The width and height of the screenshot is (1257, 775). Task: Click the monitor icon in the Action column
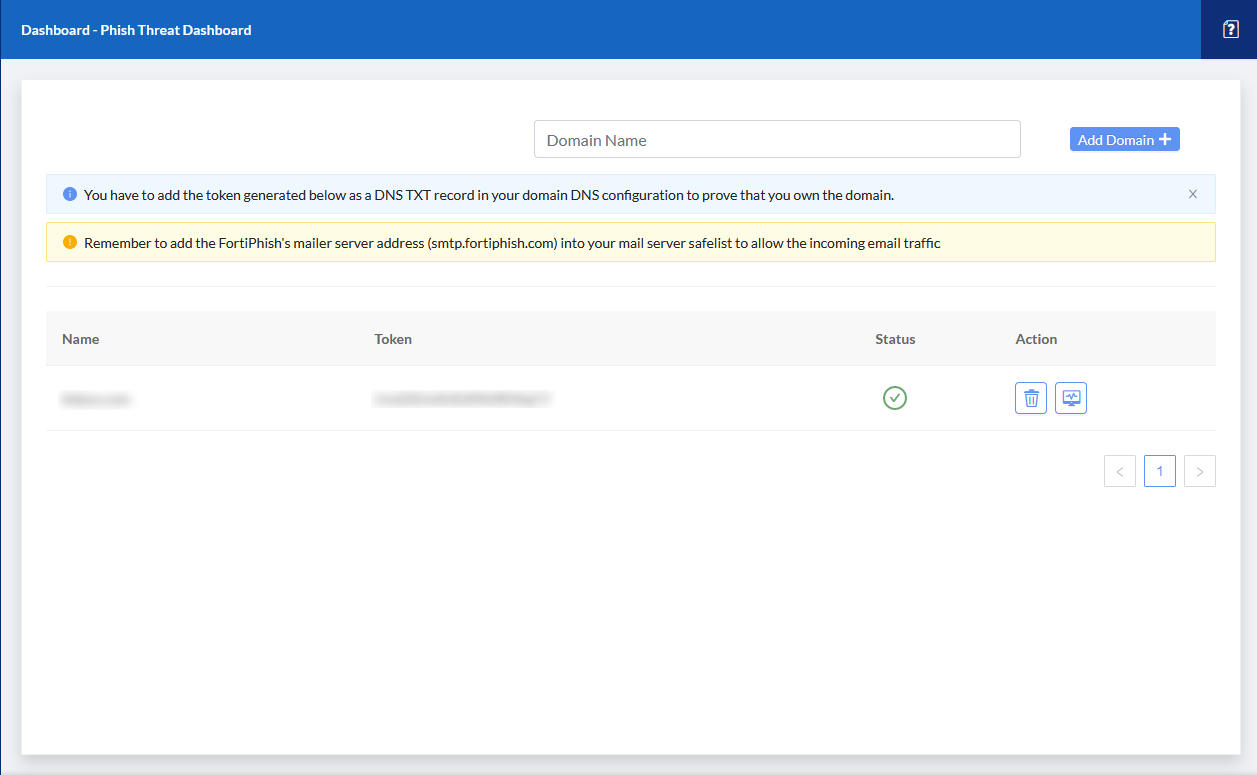(x=1071, y=398)
